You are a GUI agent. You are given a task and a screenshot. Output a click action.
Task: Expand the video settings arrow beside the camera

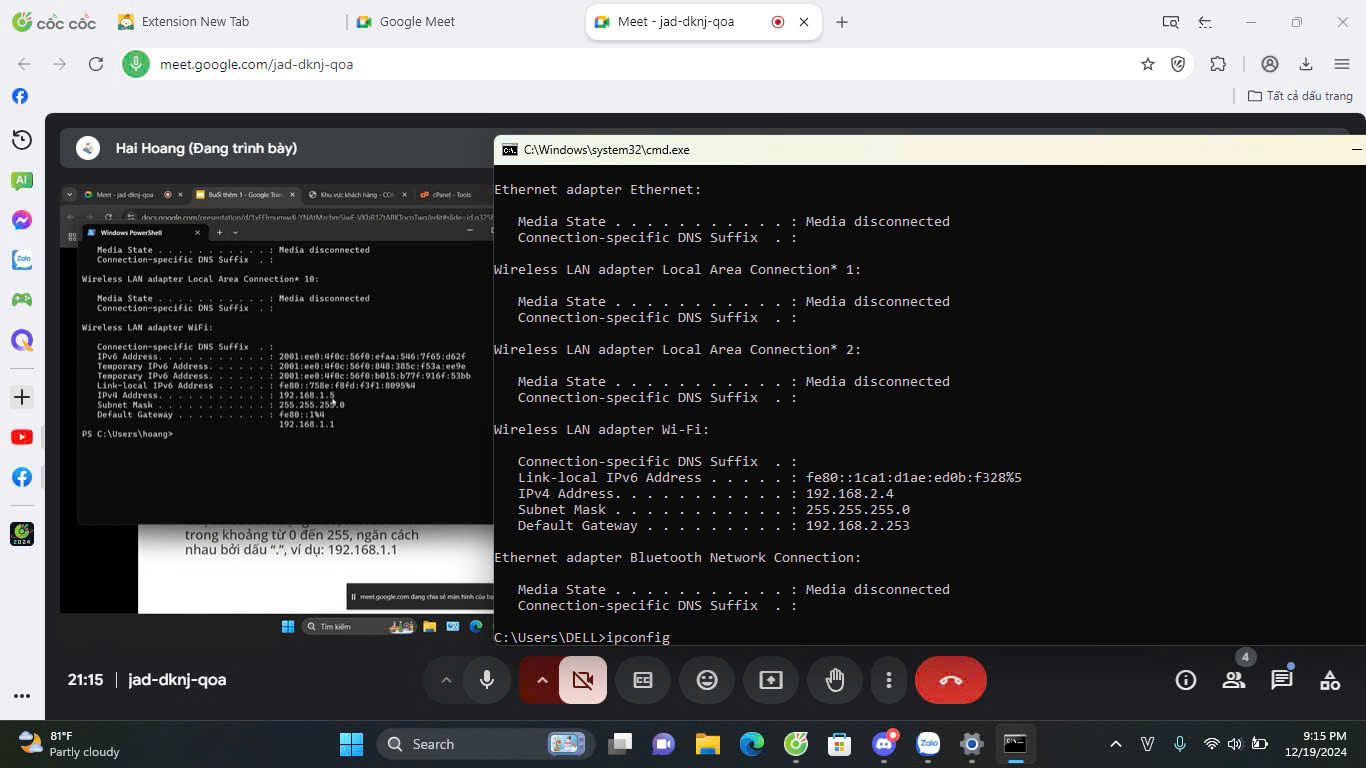(542, 680)
